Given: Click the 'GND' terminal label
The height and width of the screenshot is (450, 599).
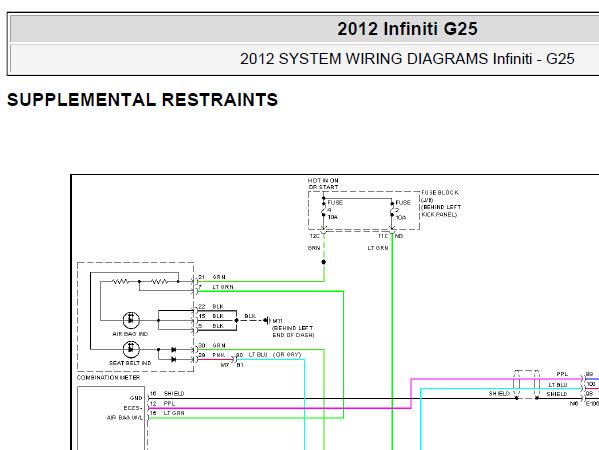Looking at the screenshot, I should pyautogui.click(x=136, y=398).
